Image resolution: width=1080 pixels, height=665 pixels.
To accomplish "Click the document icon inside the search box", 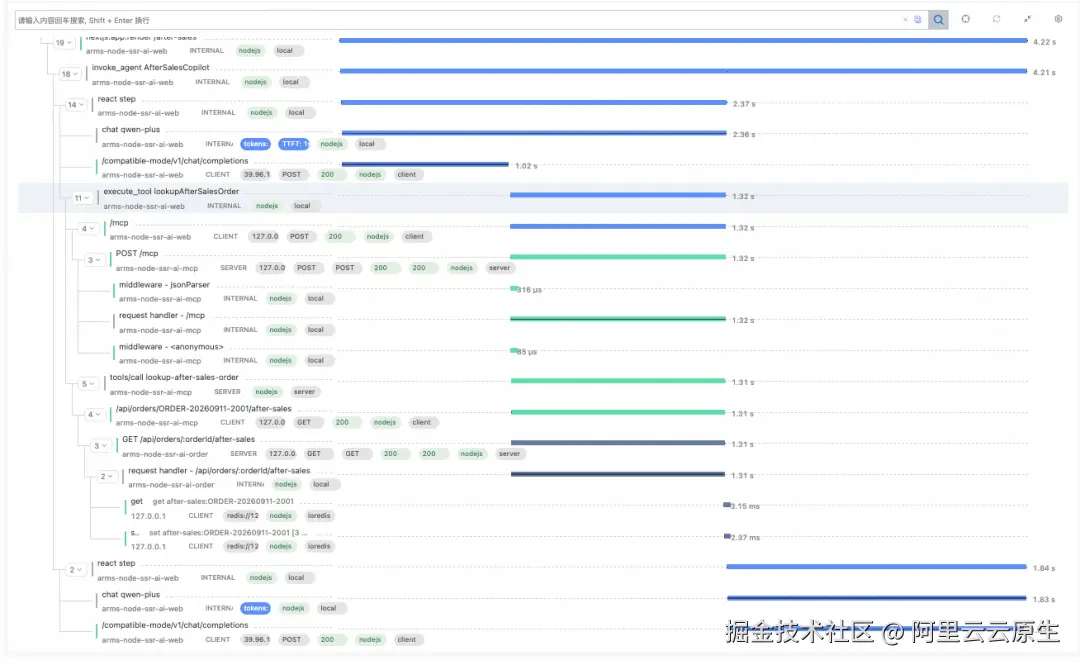I will click(x=917, y=20).
